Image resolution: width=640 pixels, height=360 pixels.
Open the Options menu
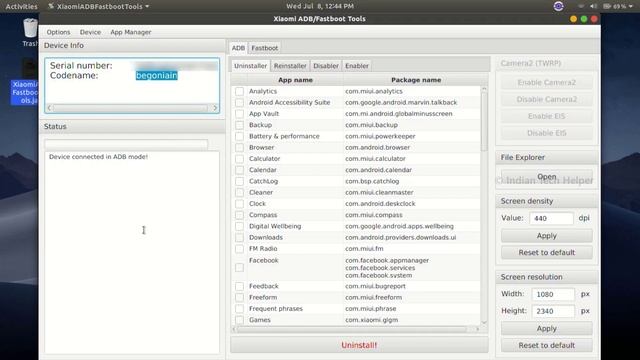tap(58, 32)
